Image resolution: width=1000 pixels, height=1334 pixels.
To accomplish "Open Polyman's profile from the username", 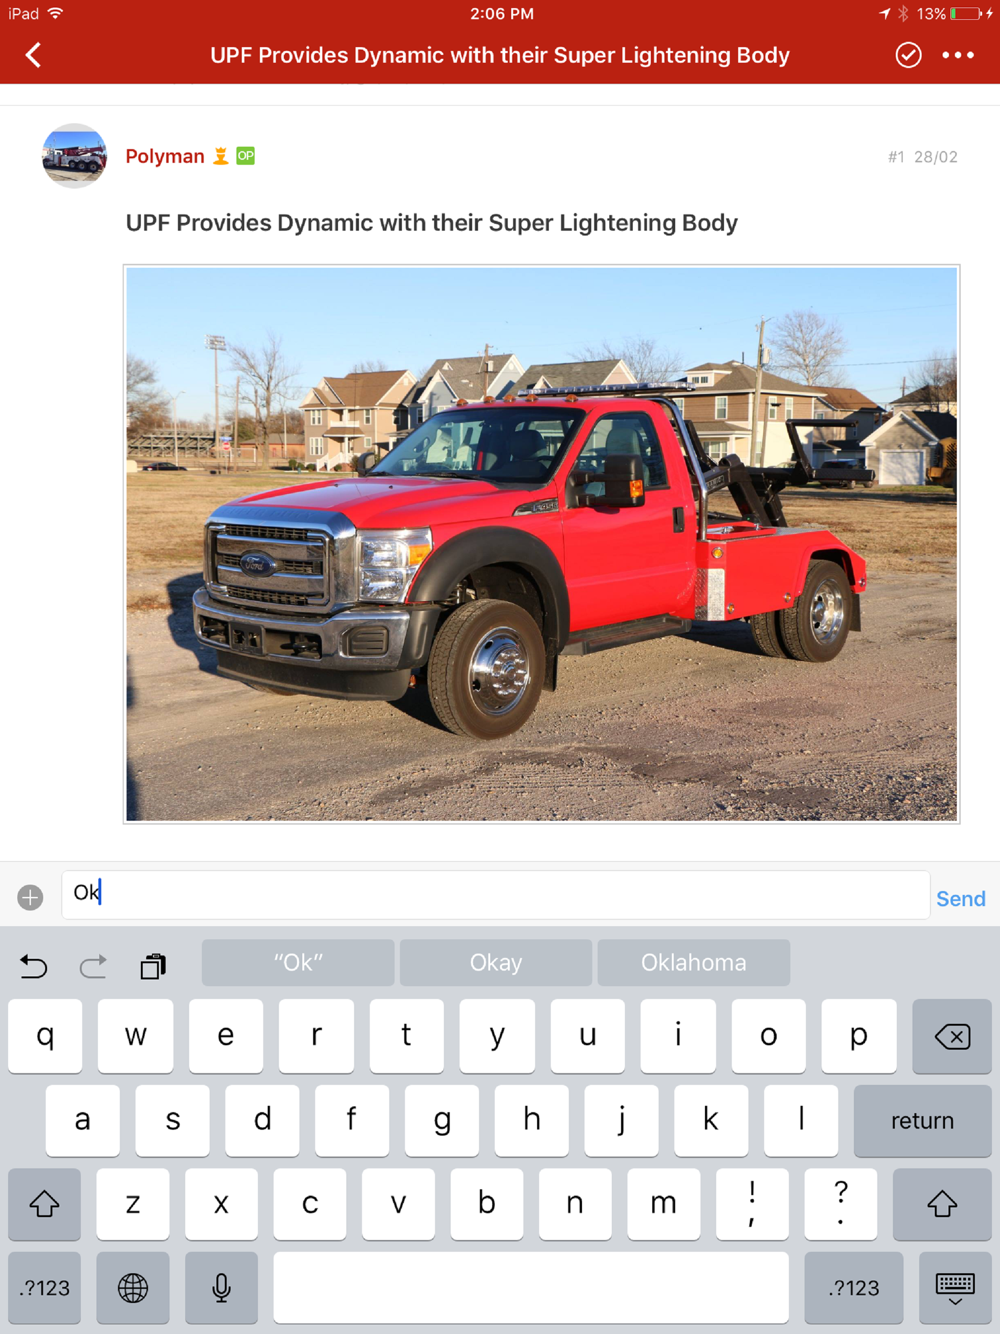I will [165, 156].
